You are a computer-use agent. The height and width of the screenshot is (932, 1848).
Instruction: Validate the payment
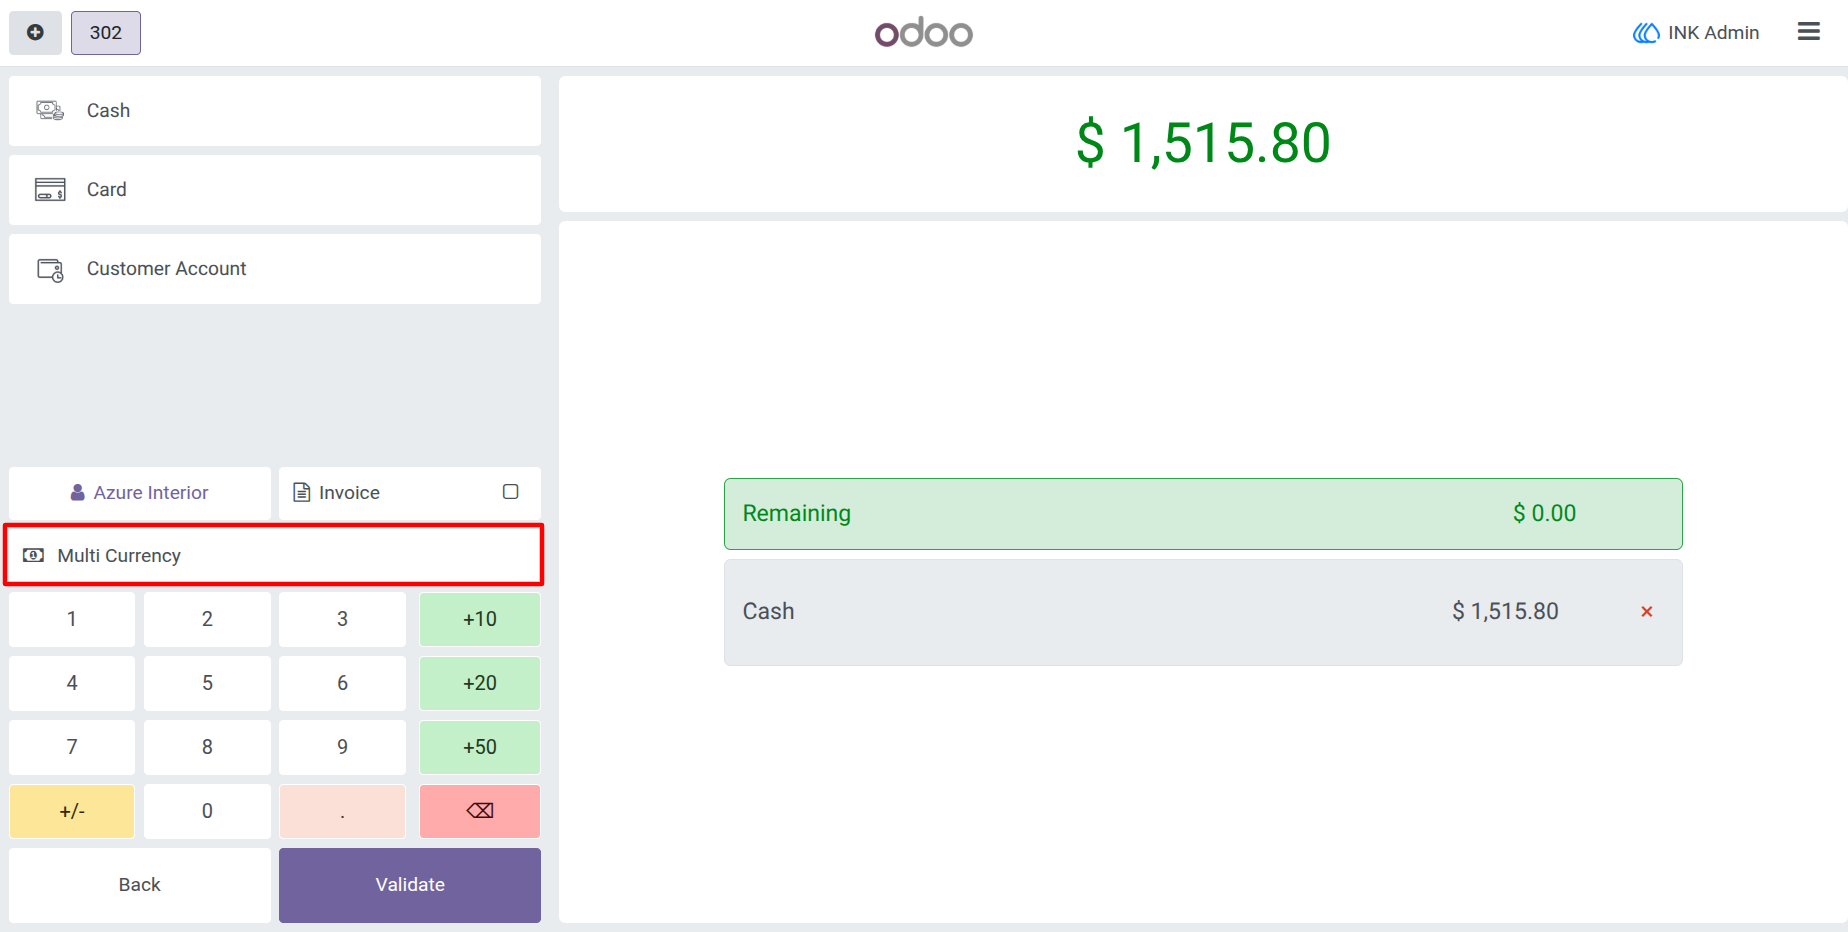[410, 885]
